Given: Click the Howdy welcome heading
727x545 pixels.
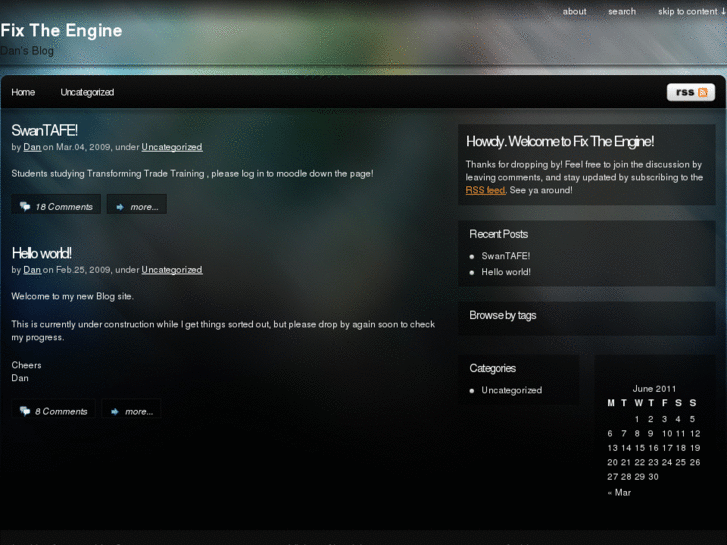Looking at the screenshot, I should (560, 141).
